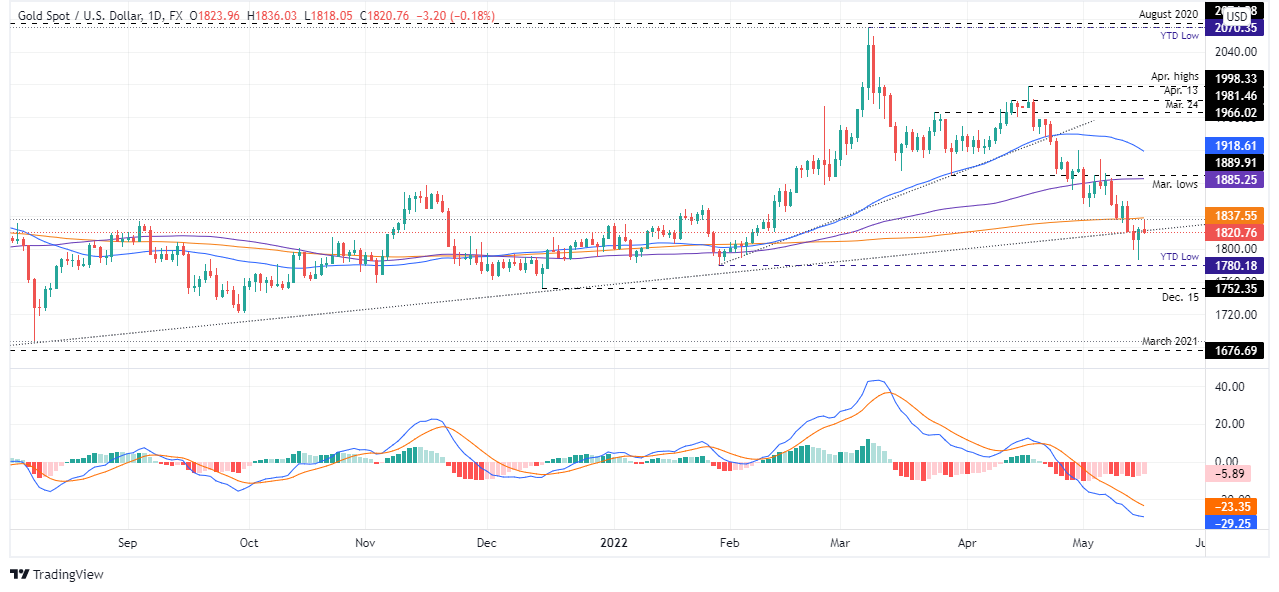This screenshot has width=1279, height=592.
Task: Click the TradingView logo
Action: click(x=57, y=575)
